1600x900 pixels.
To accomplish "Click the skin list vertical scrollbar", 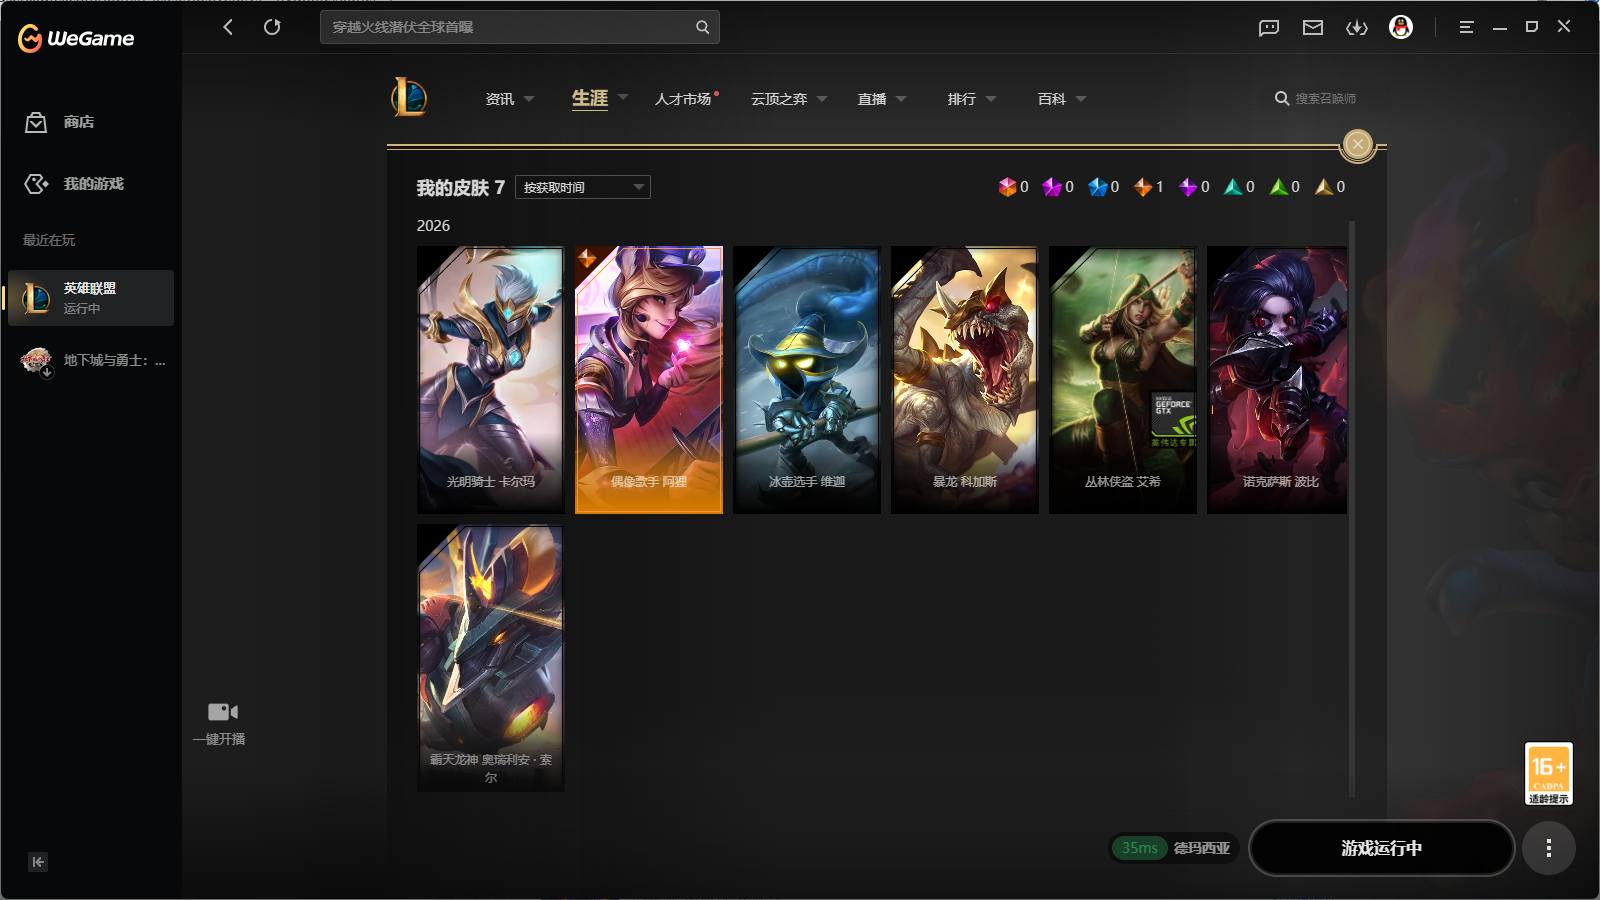I will click(x=1352, y=509).
